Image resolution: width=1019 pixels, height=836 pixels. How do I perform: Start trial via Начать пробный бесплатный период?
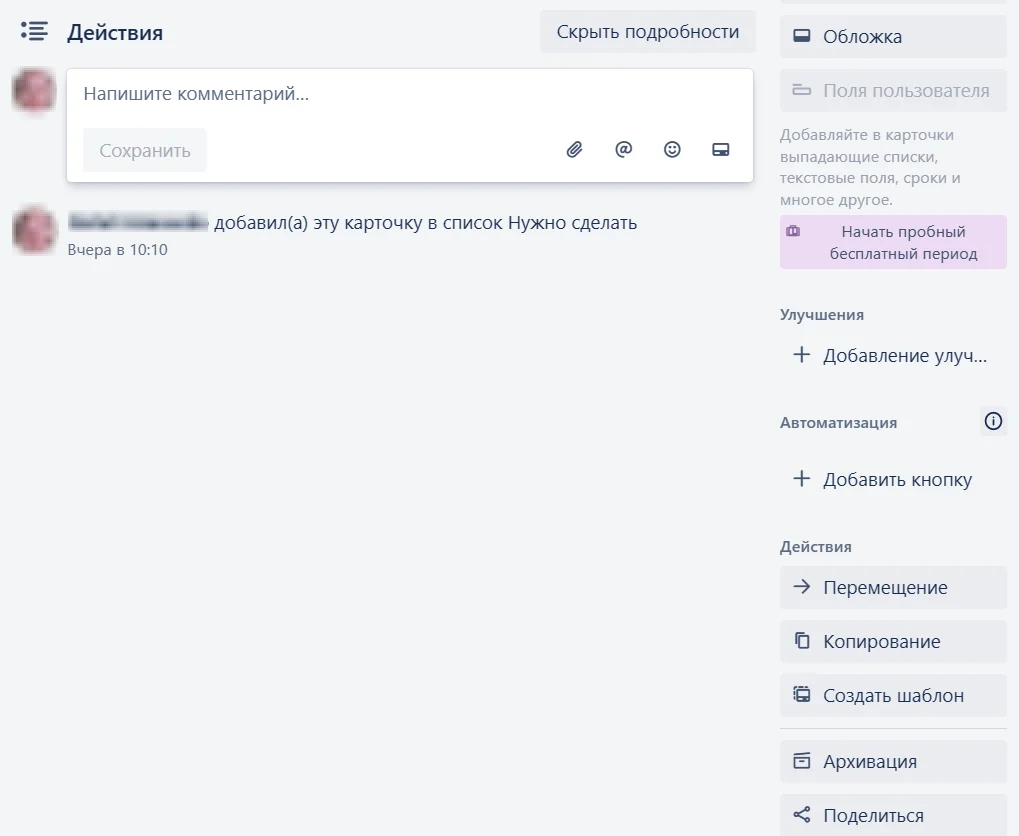[893, 243]
